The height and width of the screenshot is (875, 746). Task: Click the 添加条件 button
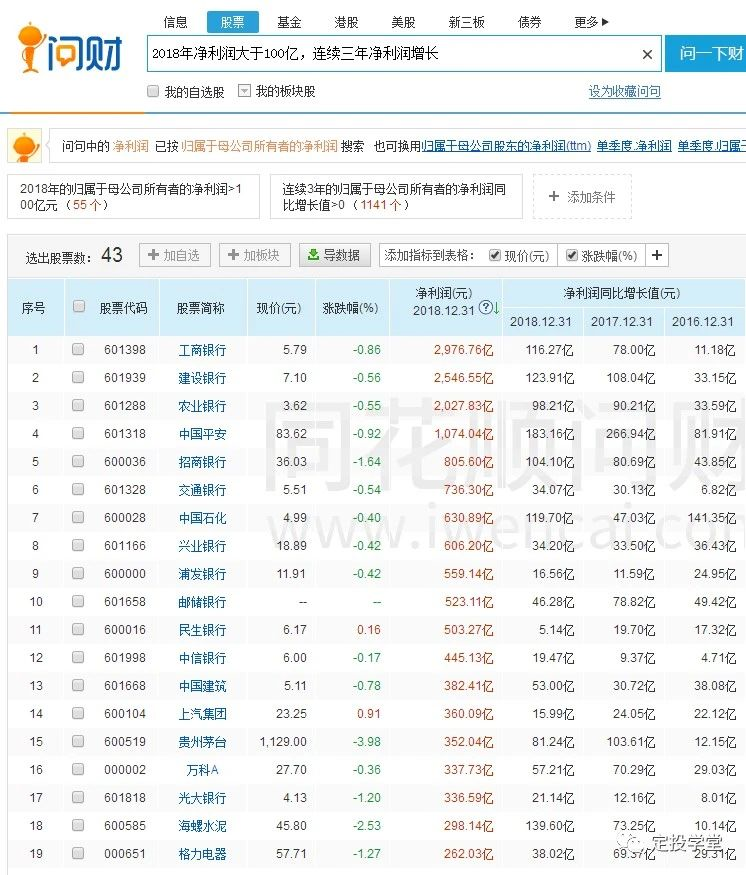pyautogui.click(x=583, y=196)
